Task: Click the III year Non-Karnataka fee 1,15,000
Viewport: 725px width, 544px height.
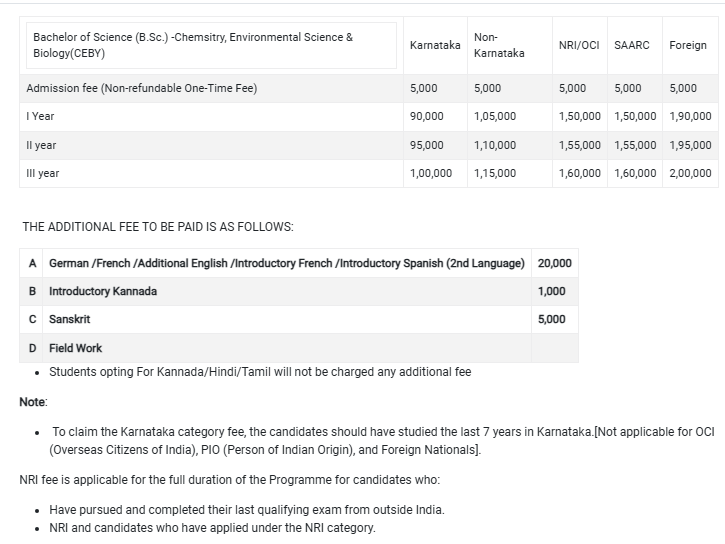Action: click(495, 173)
